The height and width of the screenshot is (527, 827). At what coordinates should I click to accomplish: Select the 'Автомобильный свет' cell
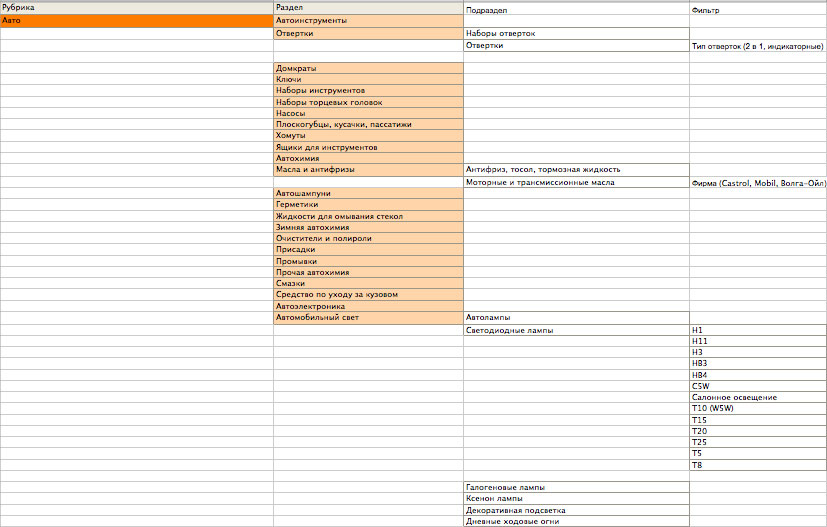point(368,317)
